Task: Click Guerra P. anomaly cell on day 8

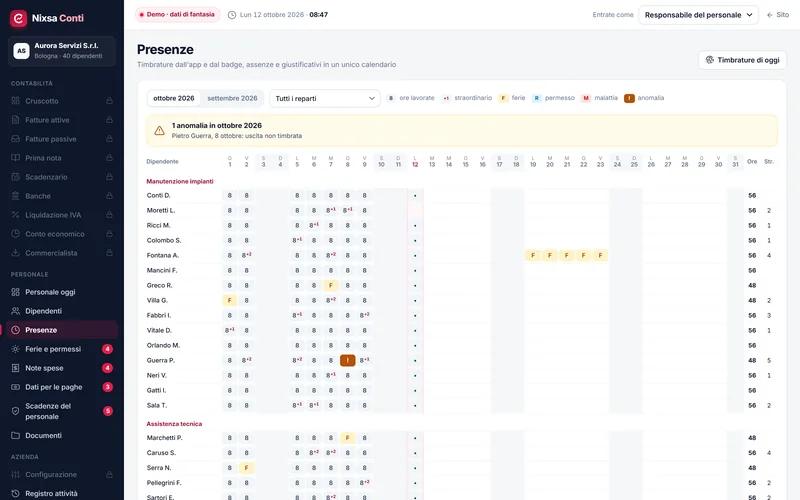Action: click(x=347, y=360)
